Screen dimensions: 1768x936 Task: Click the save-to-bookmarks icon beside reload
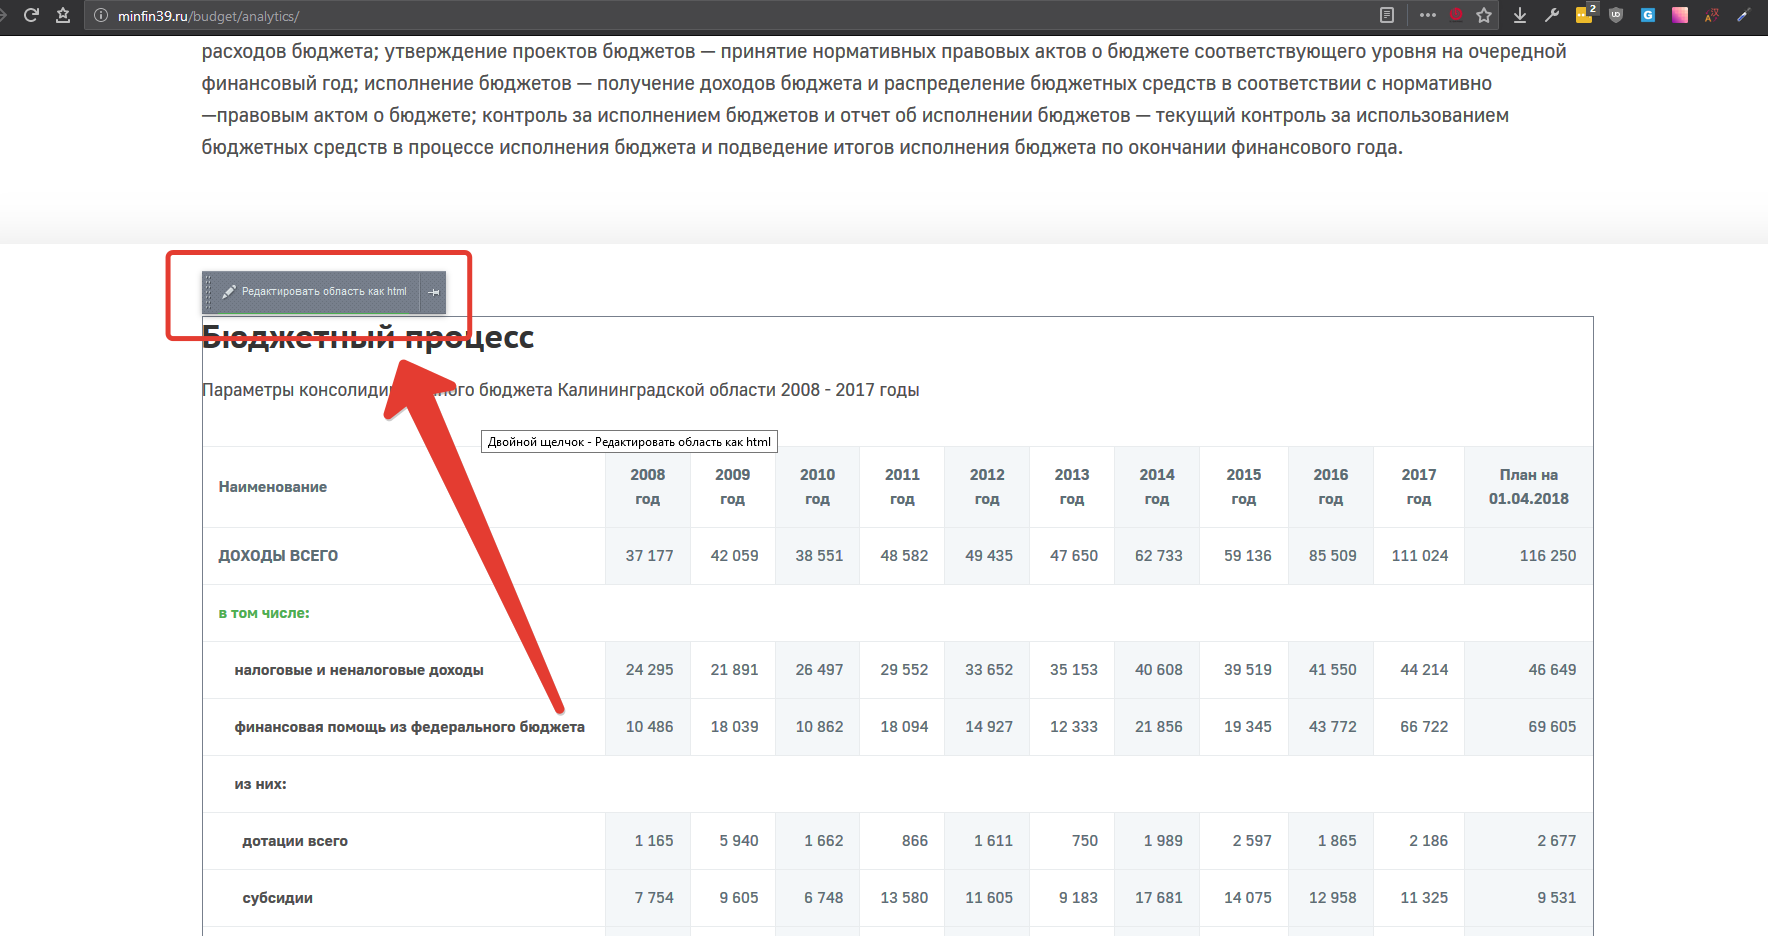click(x=63, y=15)
